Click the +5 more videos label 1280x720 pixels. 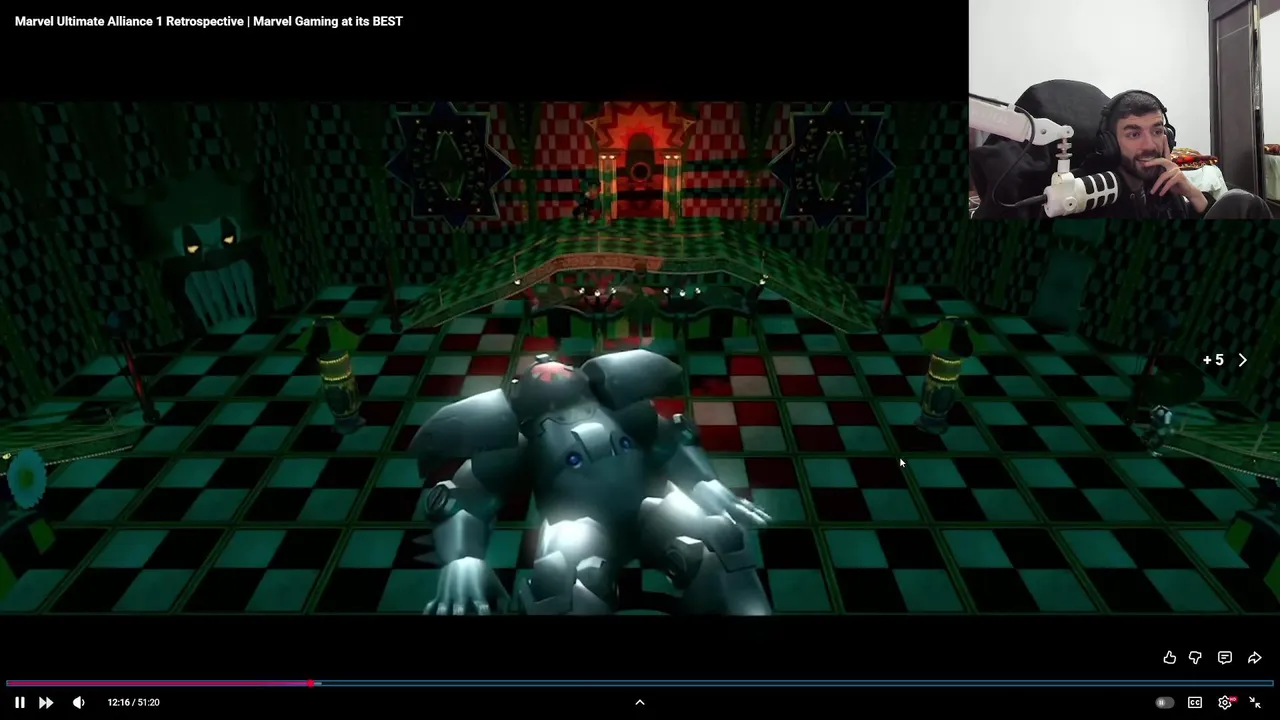coord(1213,360)
